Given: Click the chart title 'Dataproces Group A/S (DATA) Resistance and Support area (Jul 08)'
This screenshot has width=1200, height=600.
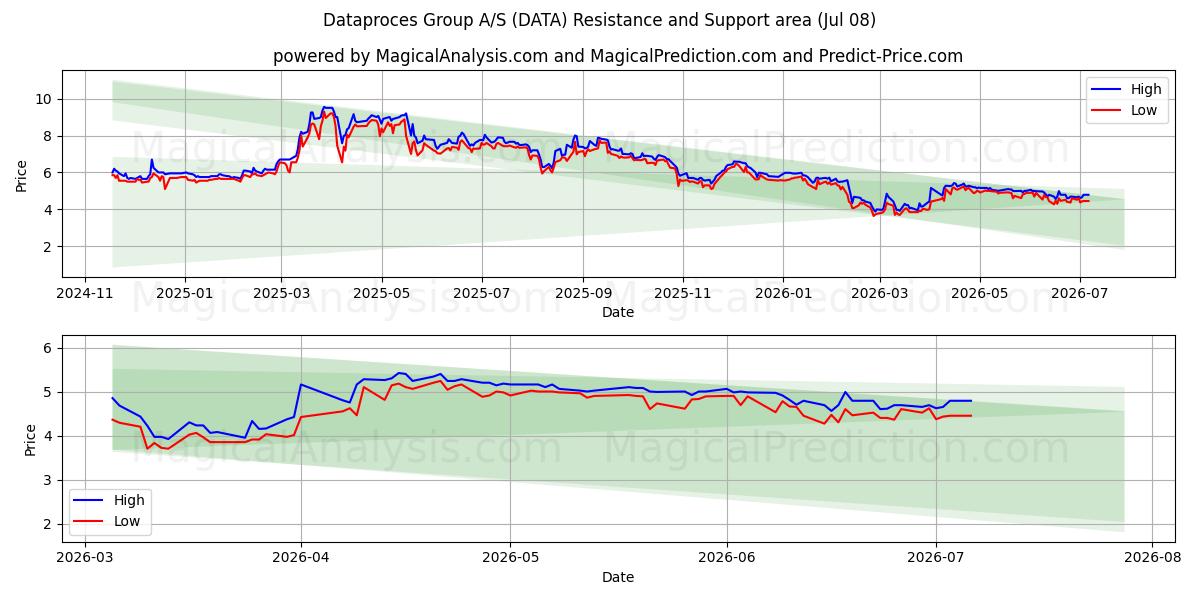Looking at the screenshot, I should (600, 20).
